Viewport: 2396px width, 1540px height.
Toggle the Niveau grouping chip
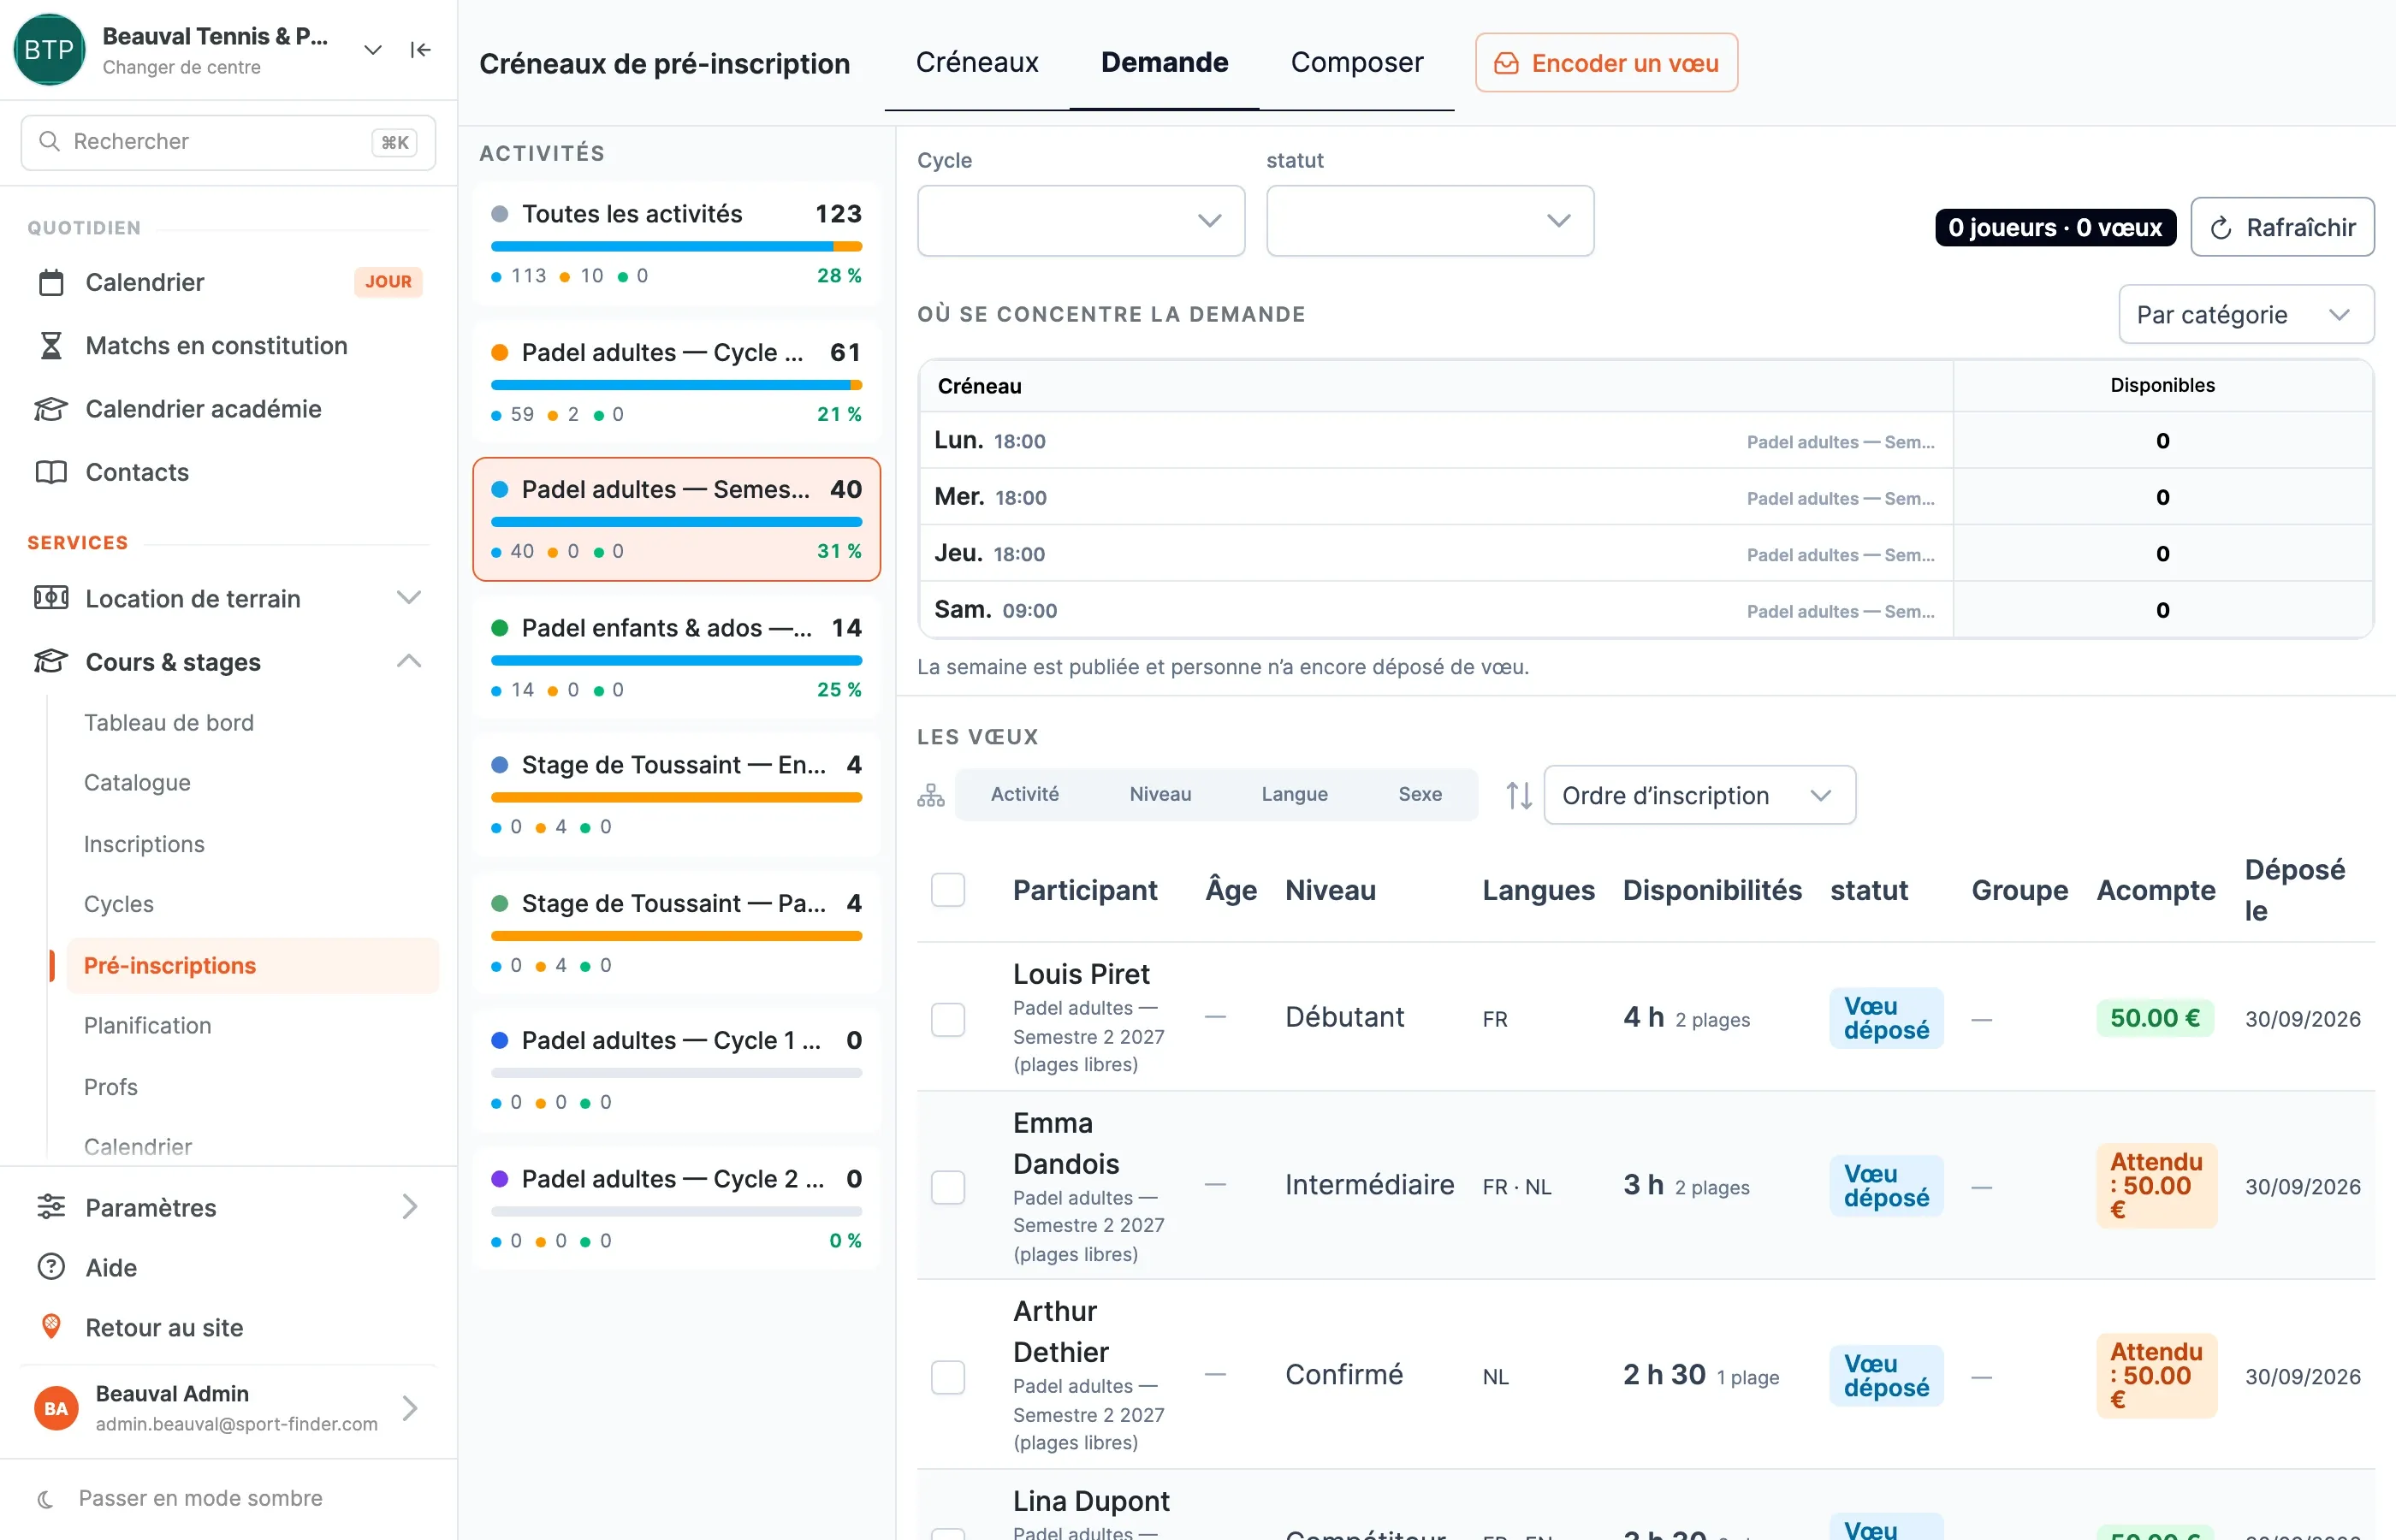pos(1160,795)
